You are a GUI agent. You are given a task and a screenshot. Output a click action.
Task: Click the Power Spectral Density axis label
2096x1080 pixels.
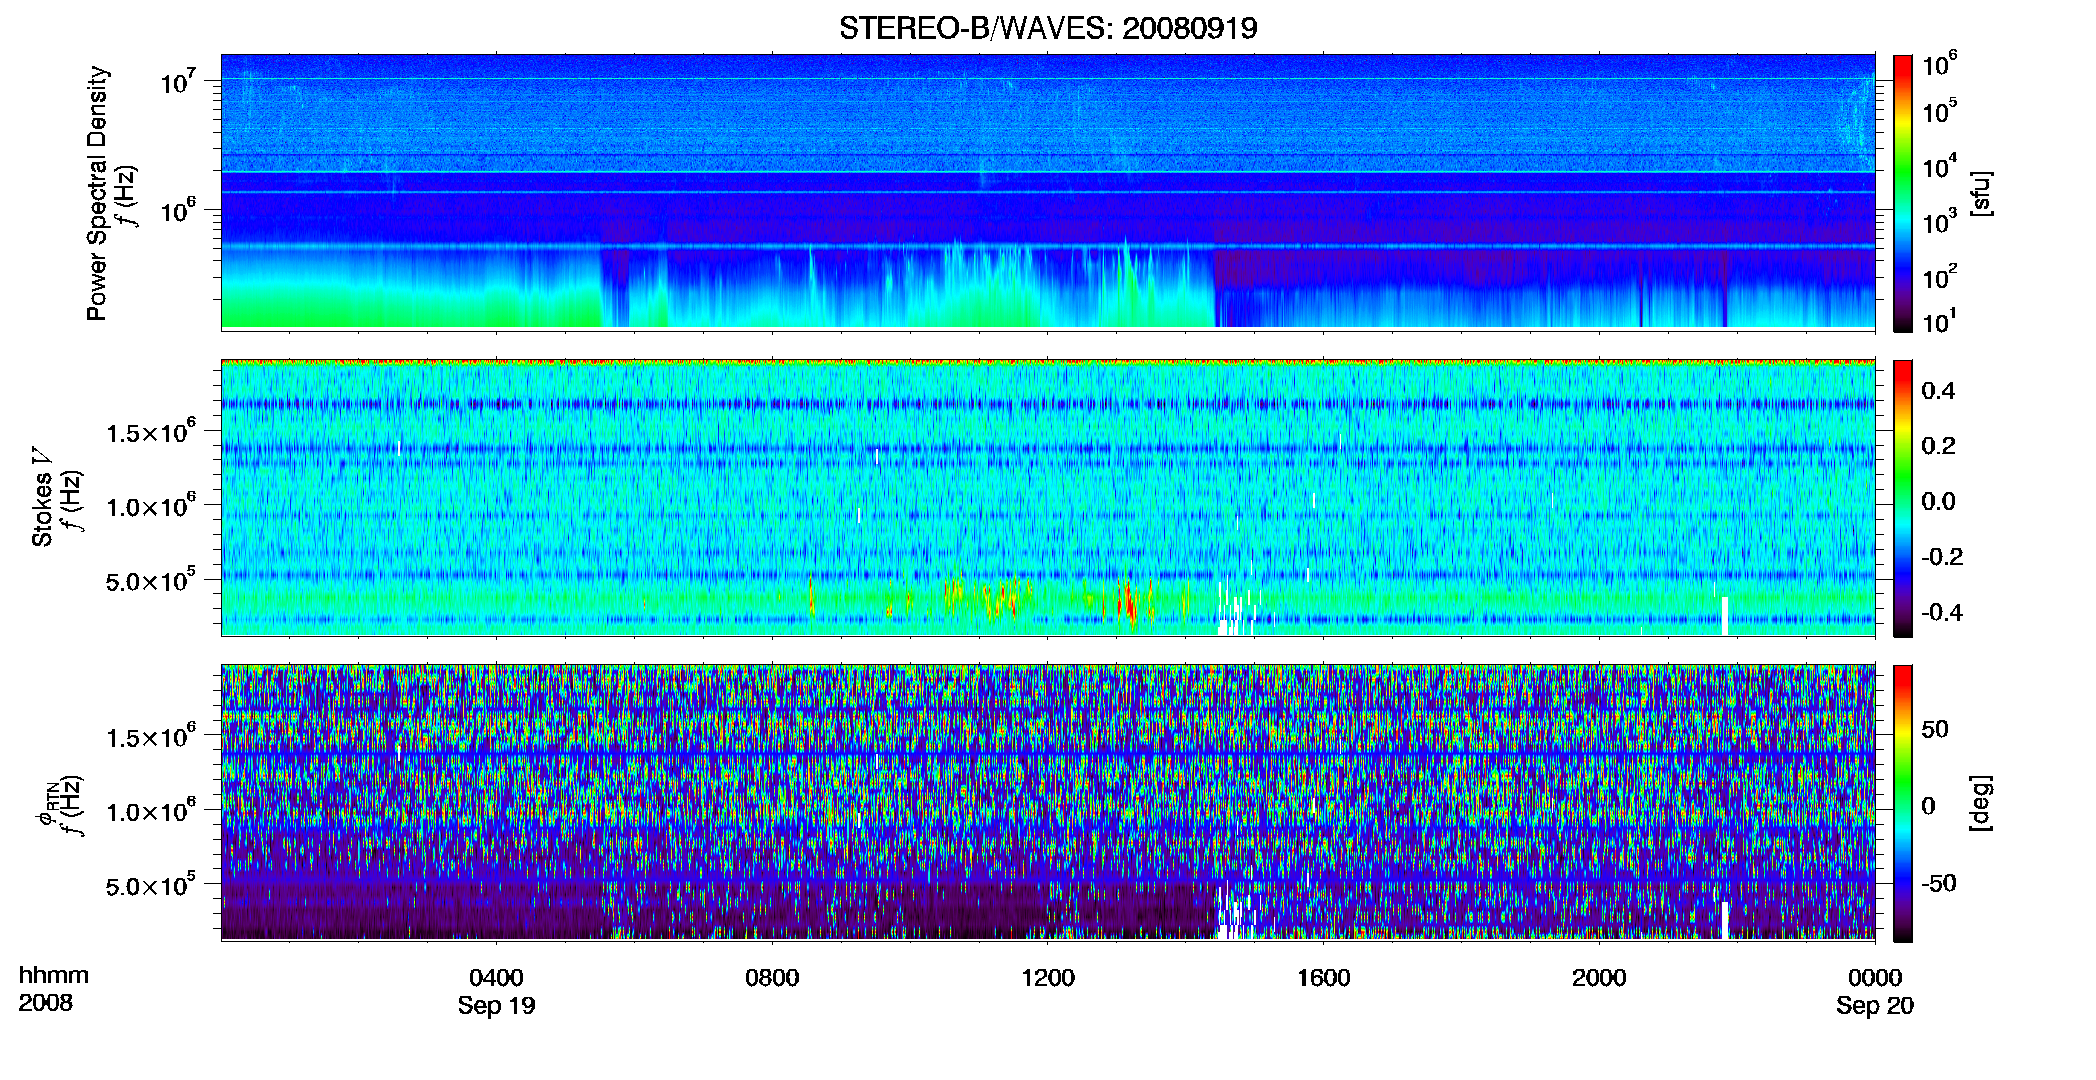[x=97, y=193]
